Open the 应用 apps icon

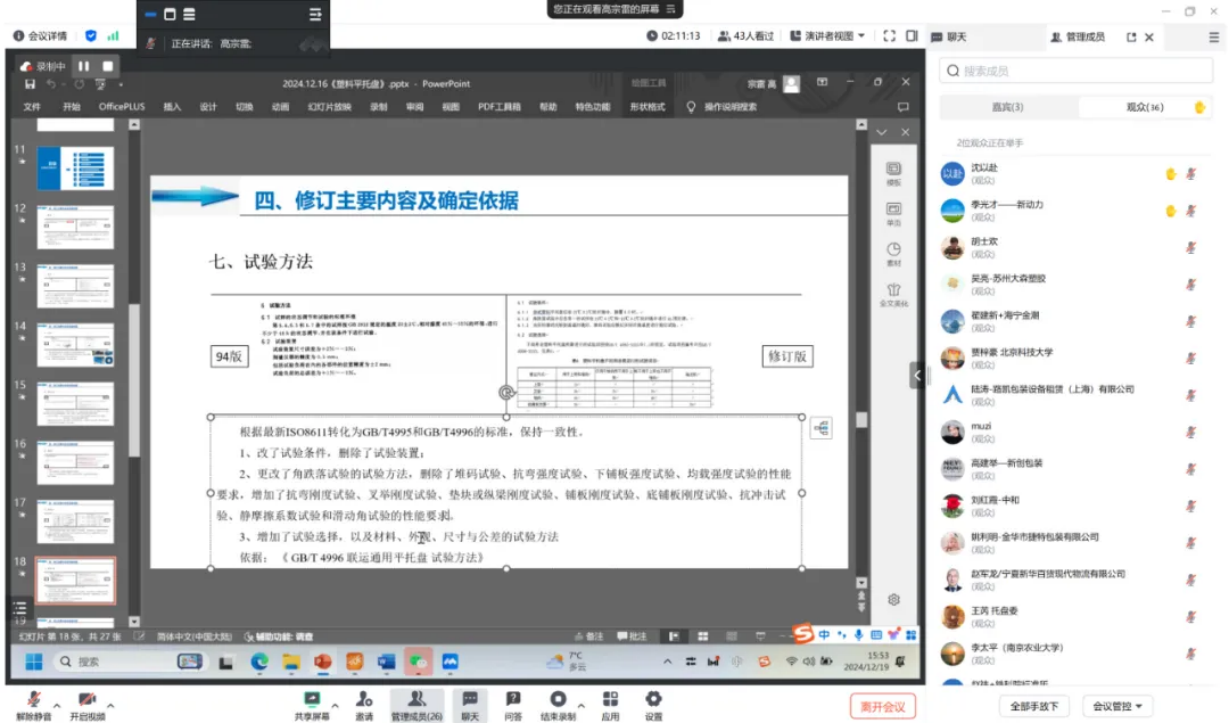610,699
